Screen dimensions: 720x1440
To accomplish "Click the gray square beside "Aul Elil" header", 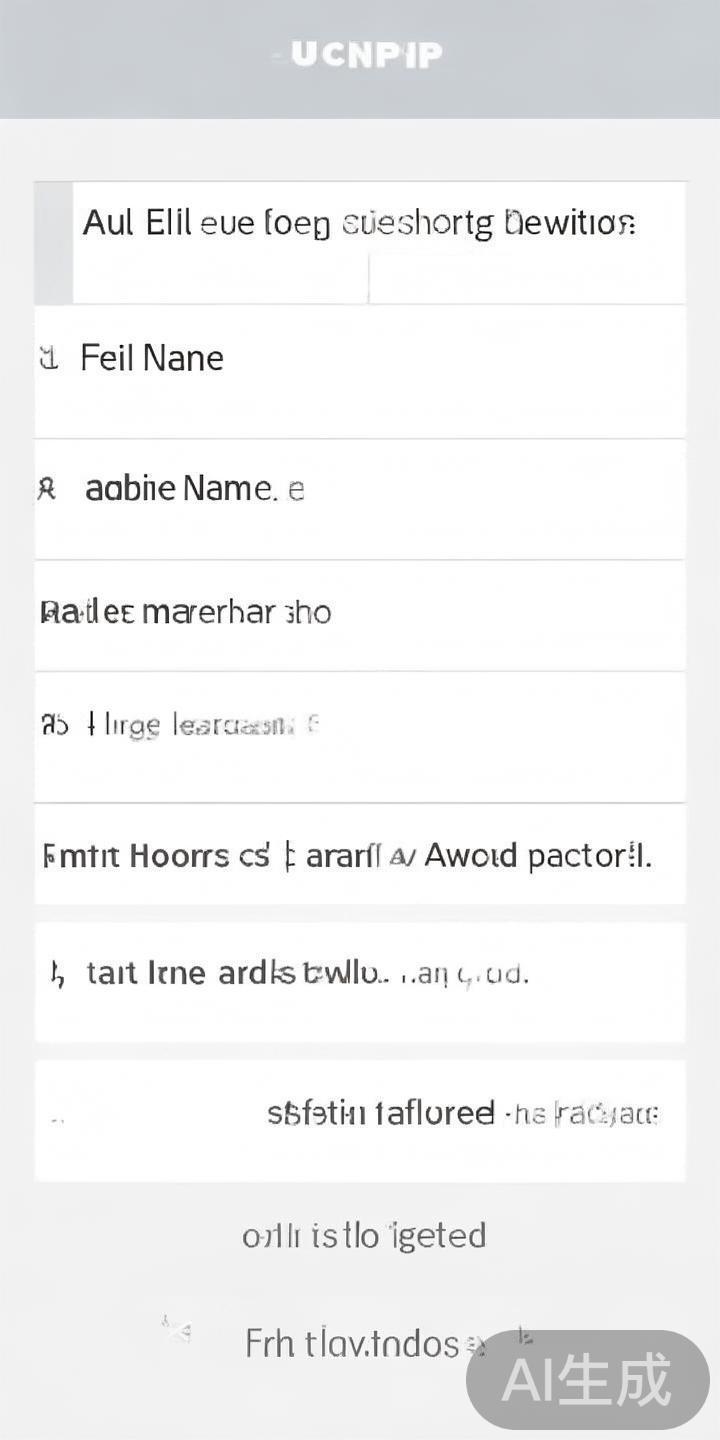I will 53,243.
